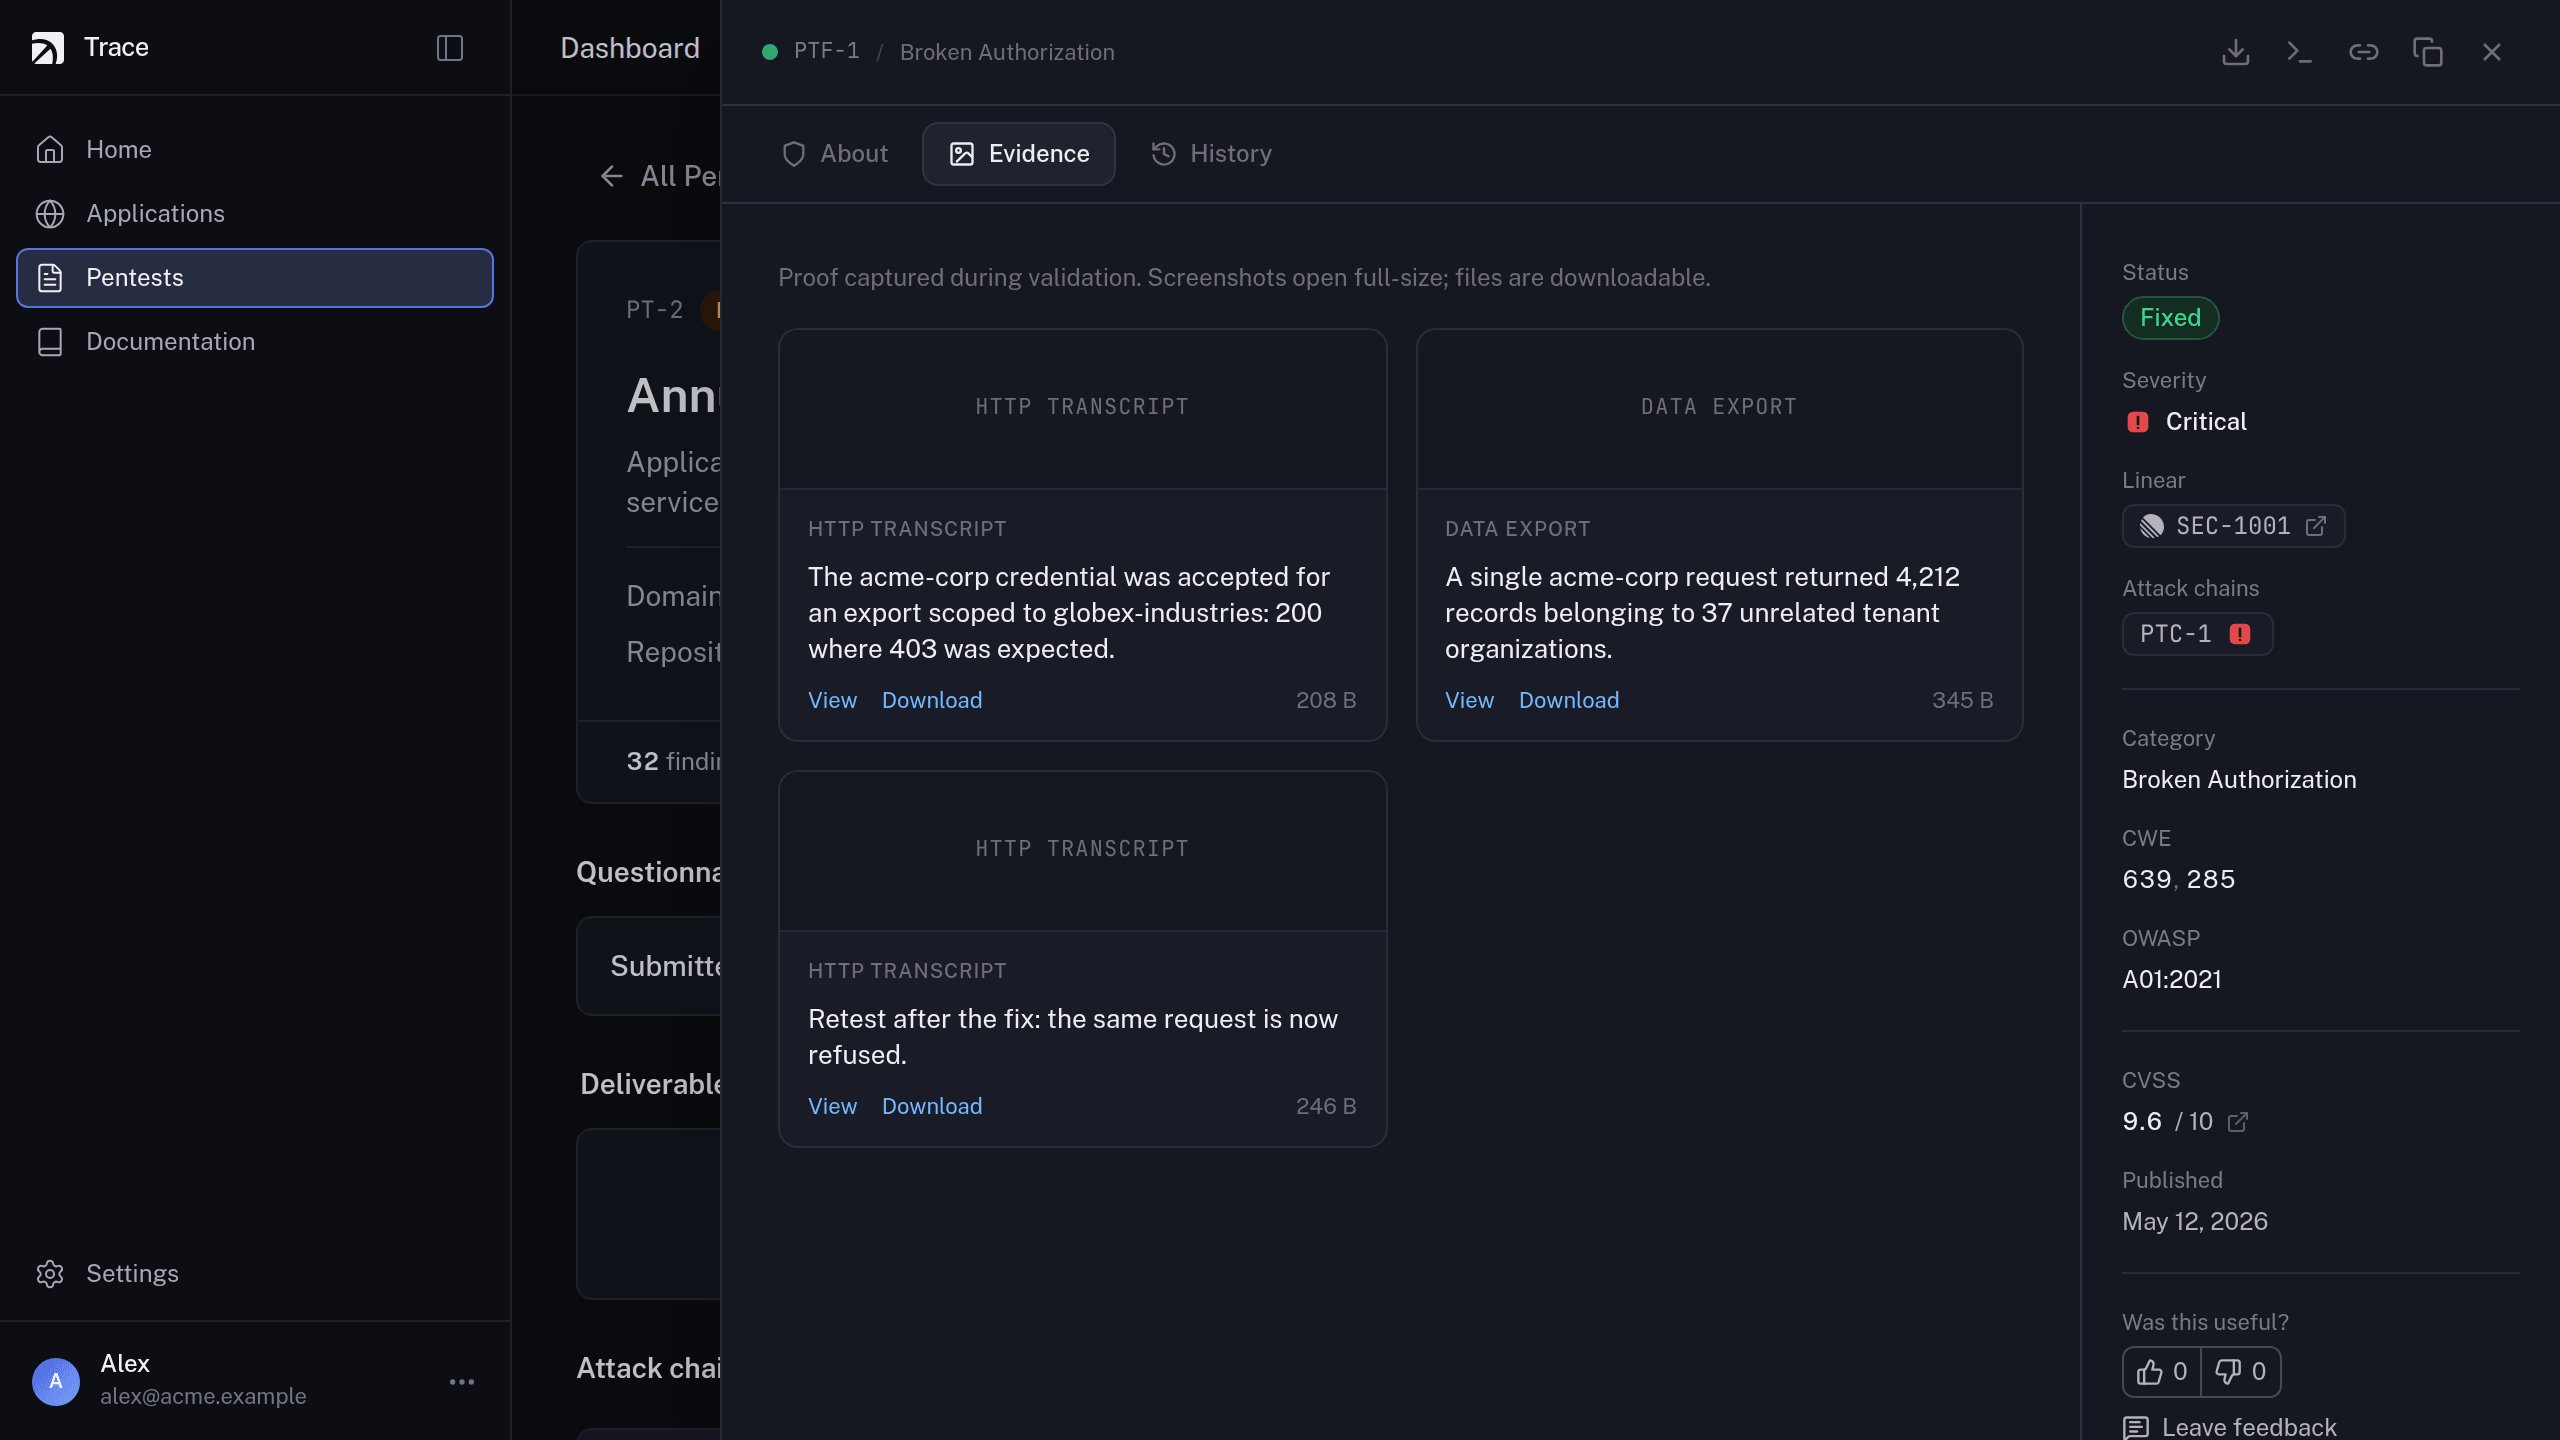View the 345 B data export
This screenshot has height=1440, width=2560.
(x=1469, y=701)
